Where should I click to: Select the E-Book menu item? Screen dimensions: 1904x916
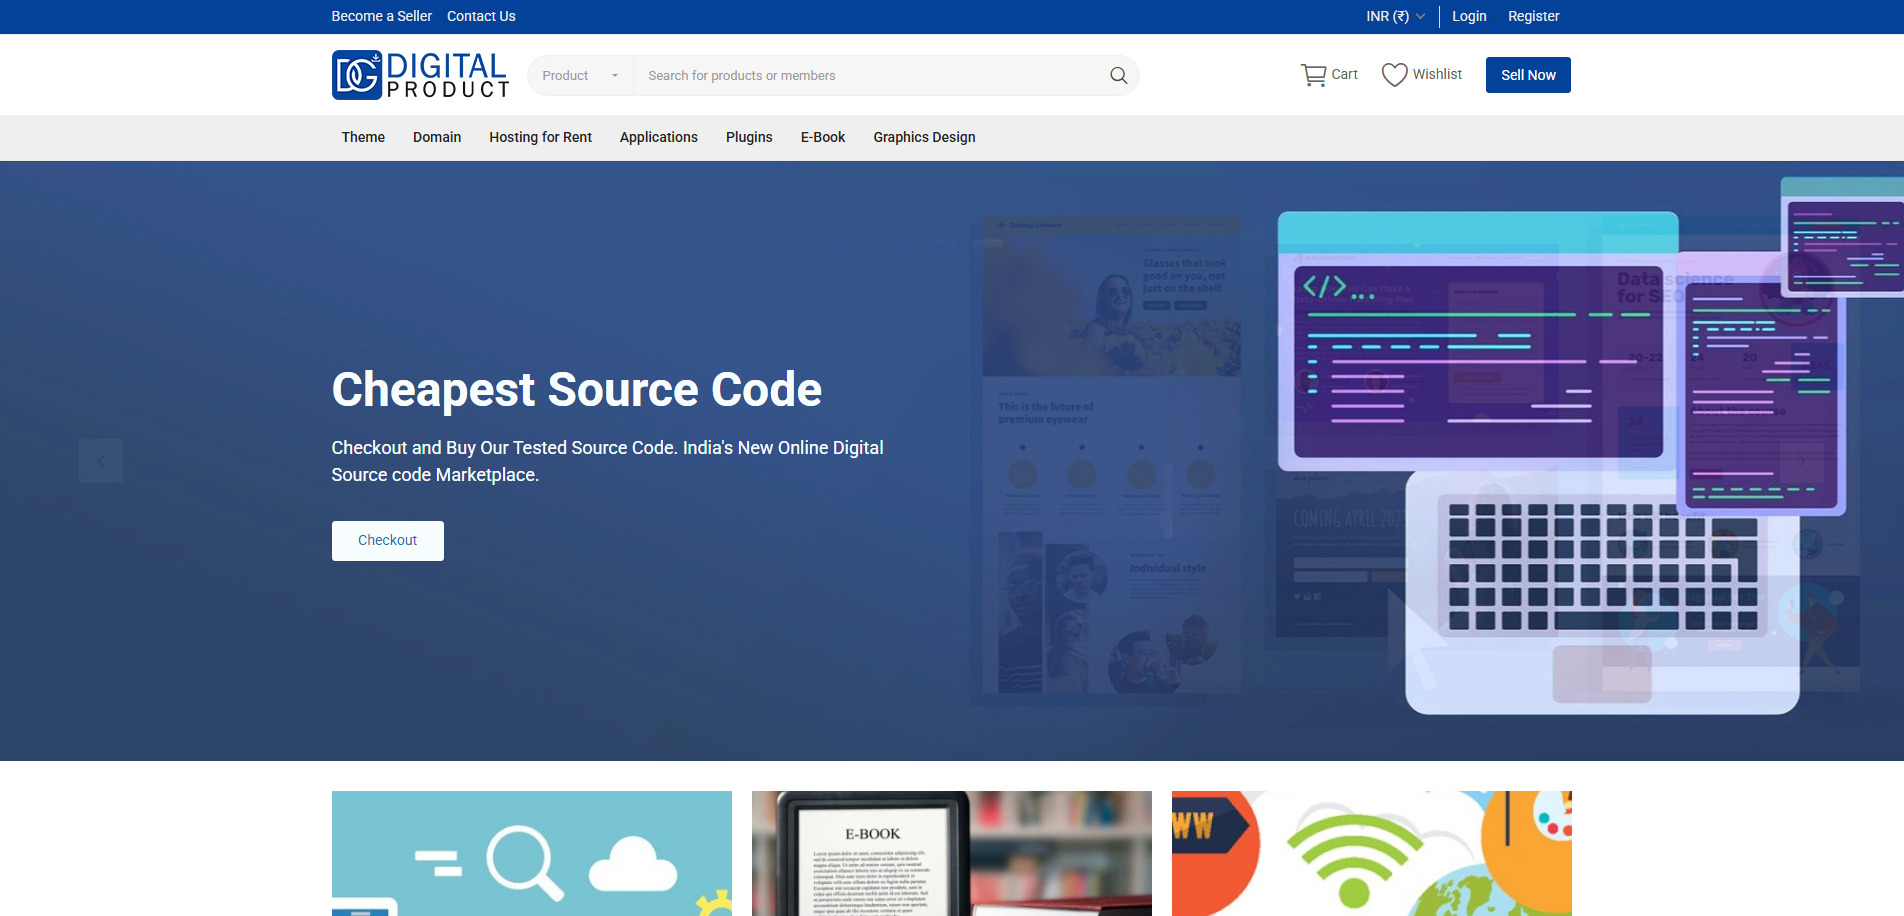point(823,137)
